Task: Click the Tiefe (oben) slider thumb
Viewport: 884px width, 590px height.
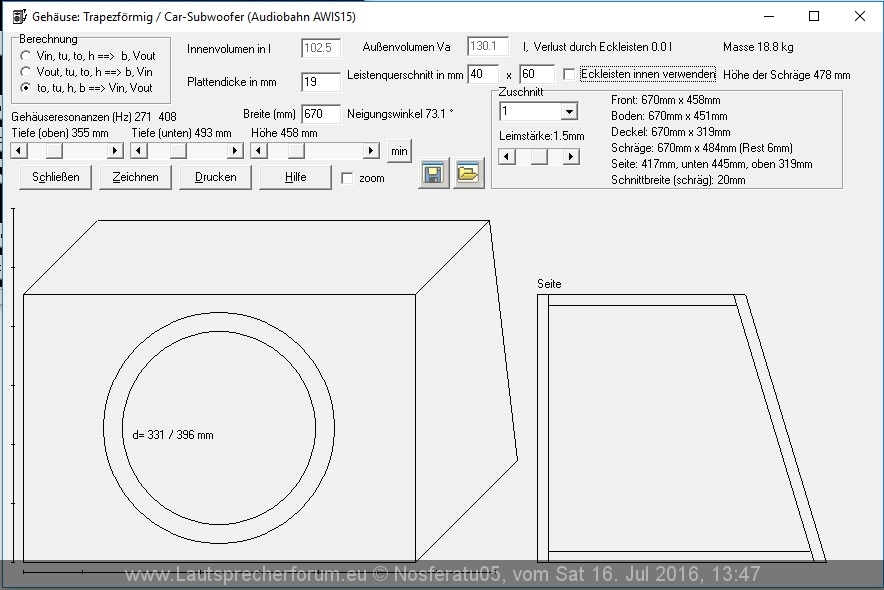Action: (x=53, y=151)
